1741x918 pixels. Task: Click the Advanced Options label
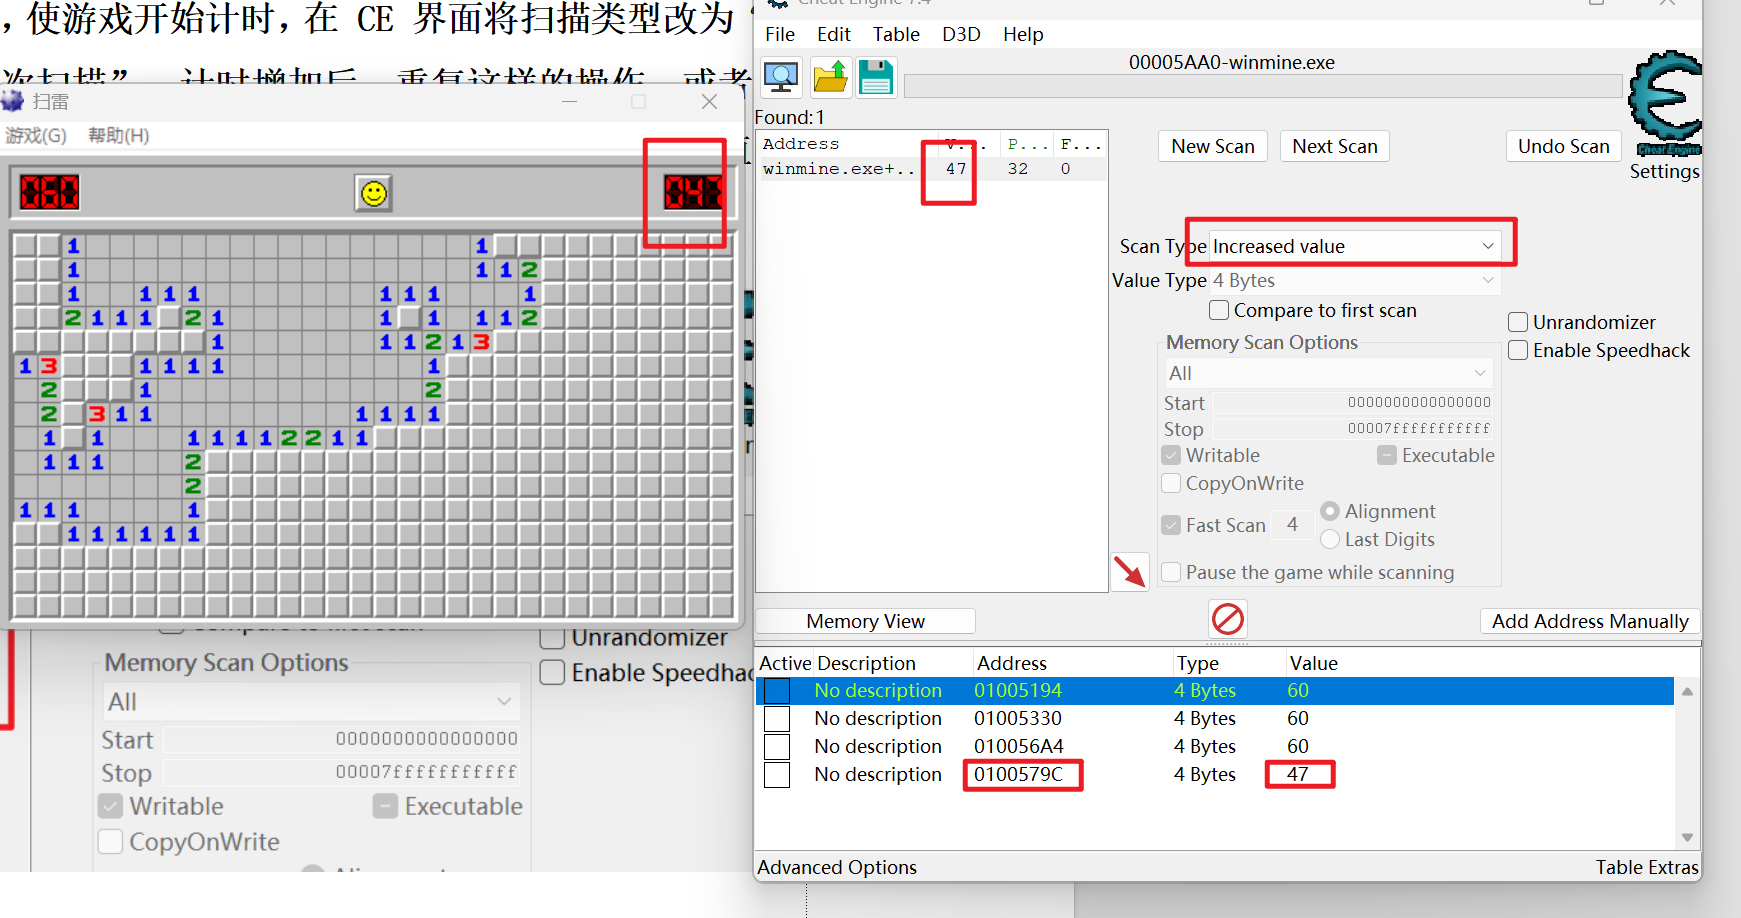pyautogui.click(x=837, y=867)
